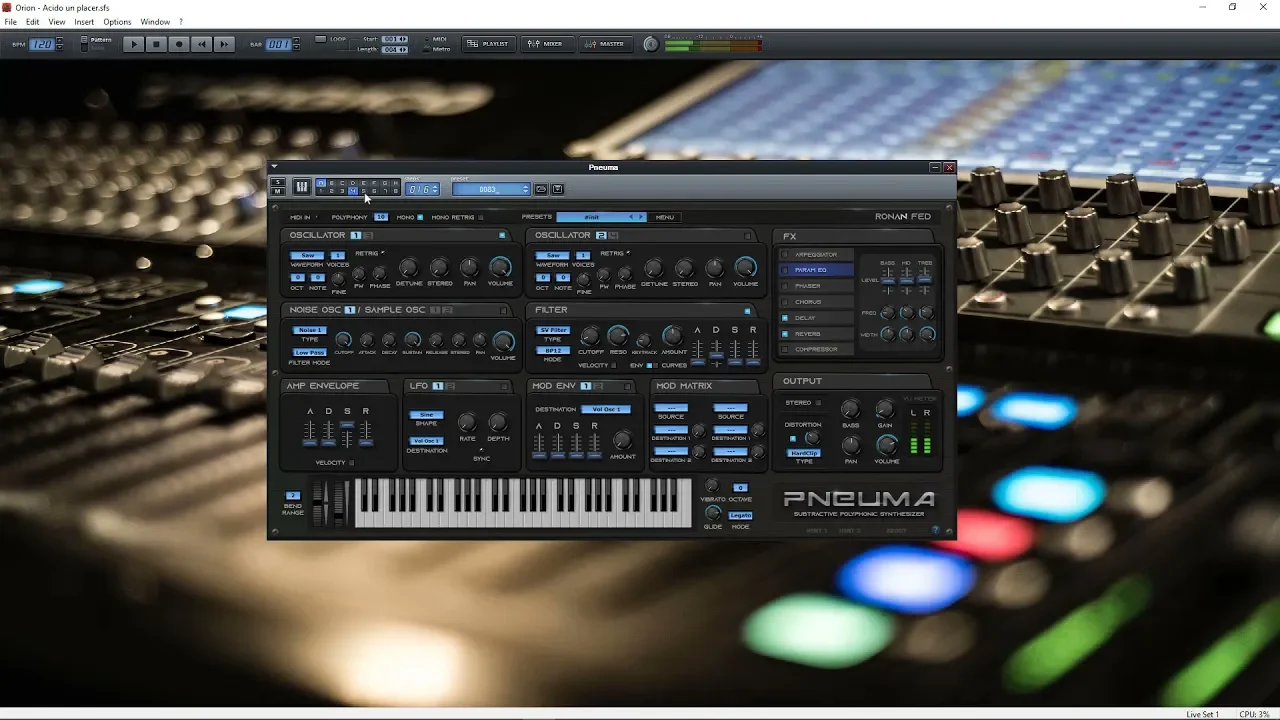Viewport: 1280px width, 720px height.
Task: Click the load preset folder icon
Action: (541, 189)
